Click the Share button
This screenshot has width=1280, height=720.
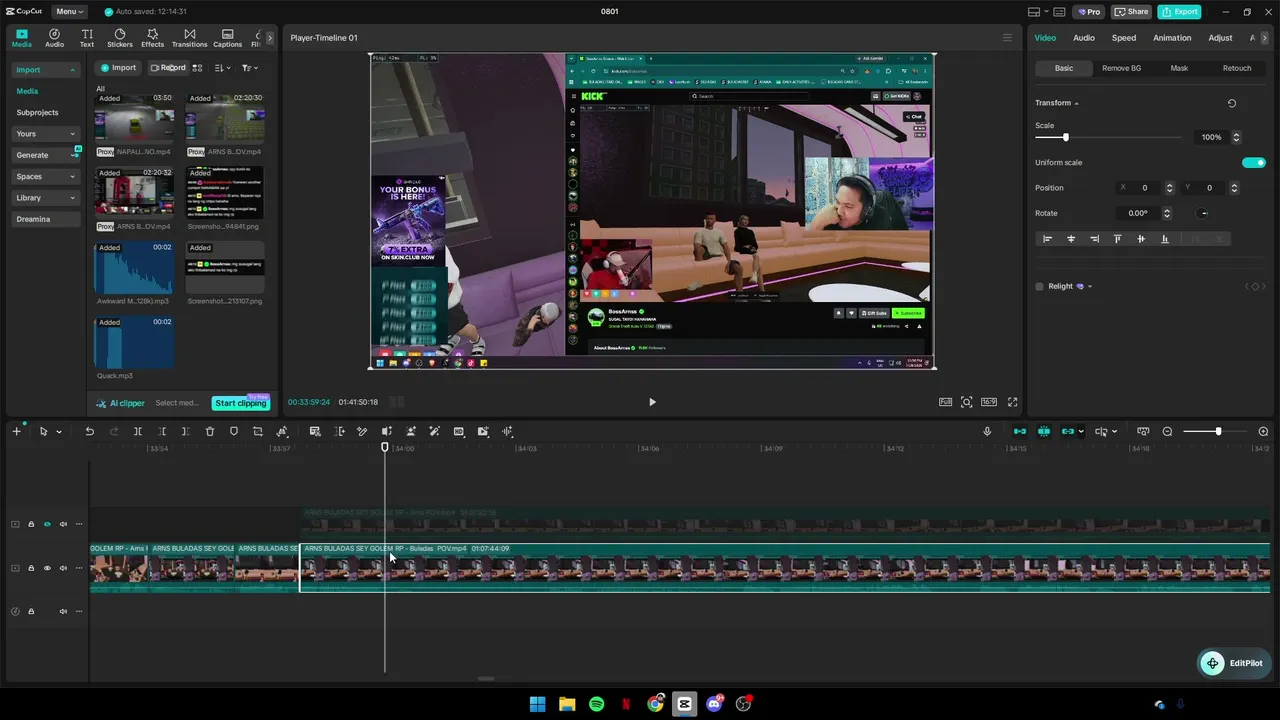pos(1132,12)
